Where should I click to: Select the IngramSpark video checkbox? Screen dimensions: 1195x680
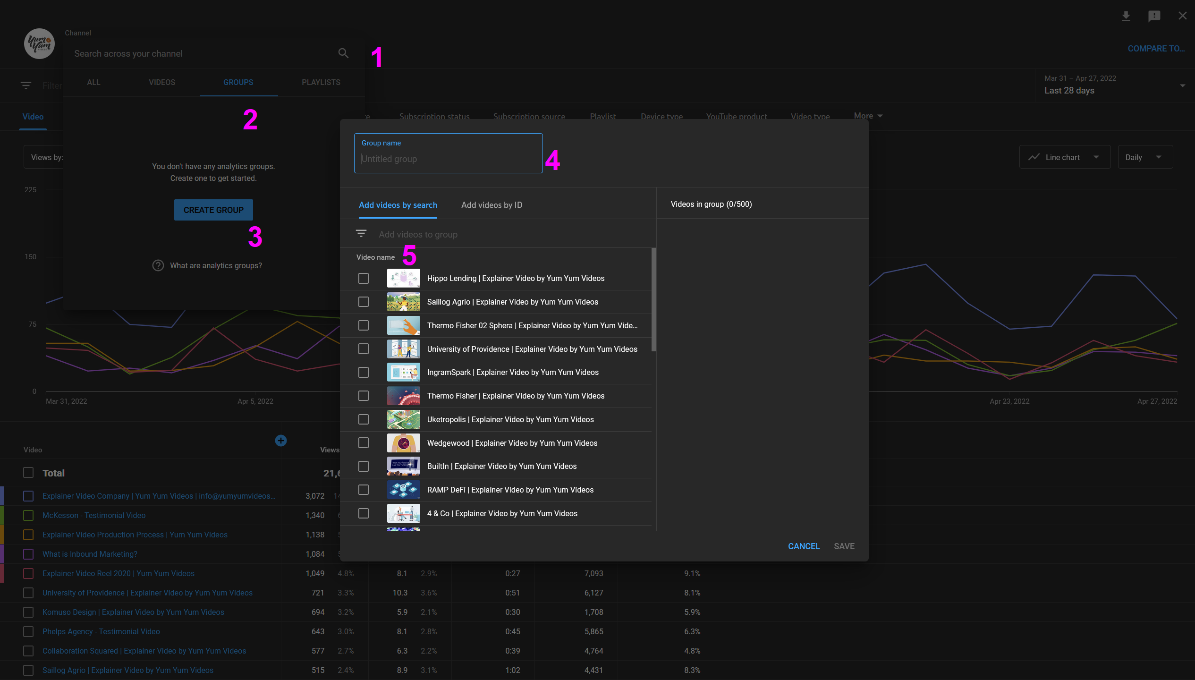click(x=364, y=372)
